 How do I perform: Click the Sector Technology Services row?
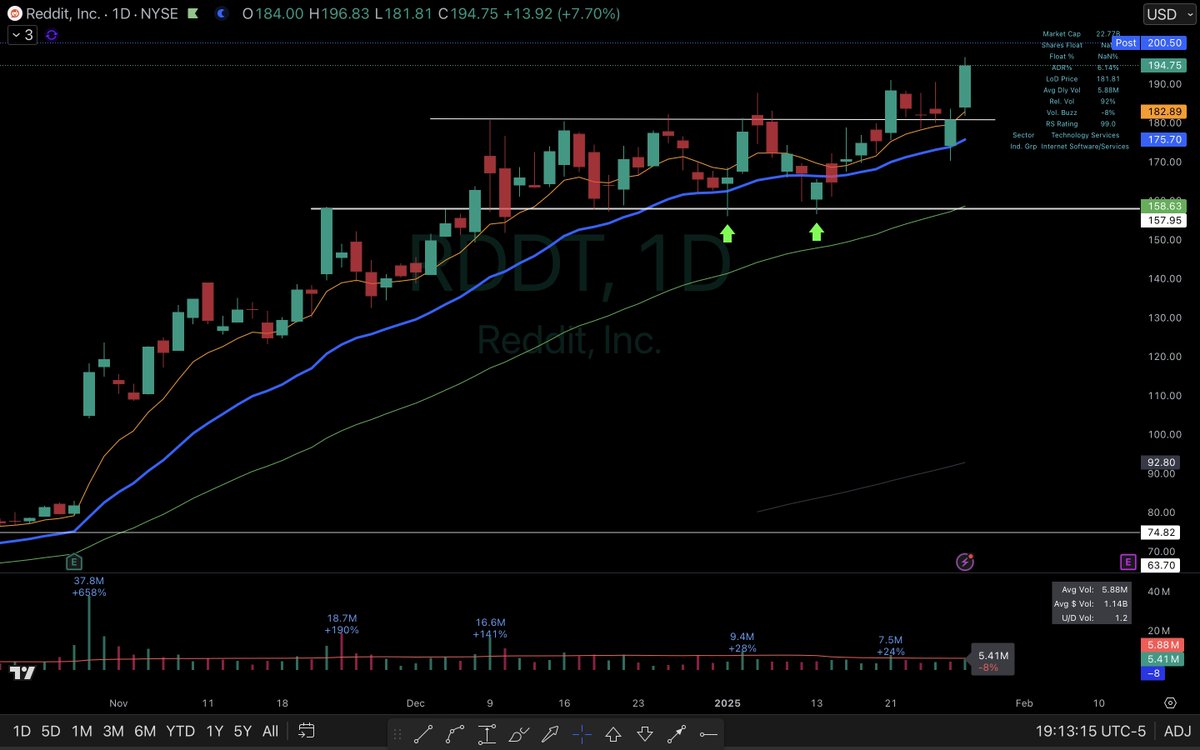[x=1066, y=135]
